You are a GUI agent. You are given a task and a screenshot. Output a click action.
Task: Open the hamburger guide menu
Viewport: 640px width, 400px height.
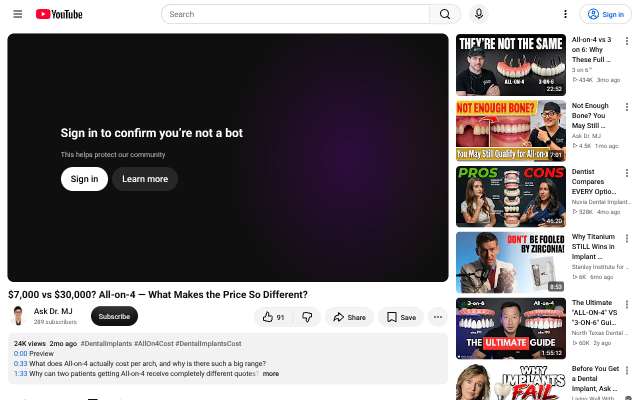click(x=18, y=14)
